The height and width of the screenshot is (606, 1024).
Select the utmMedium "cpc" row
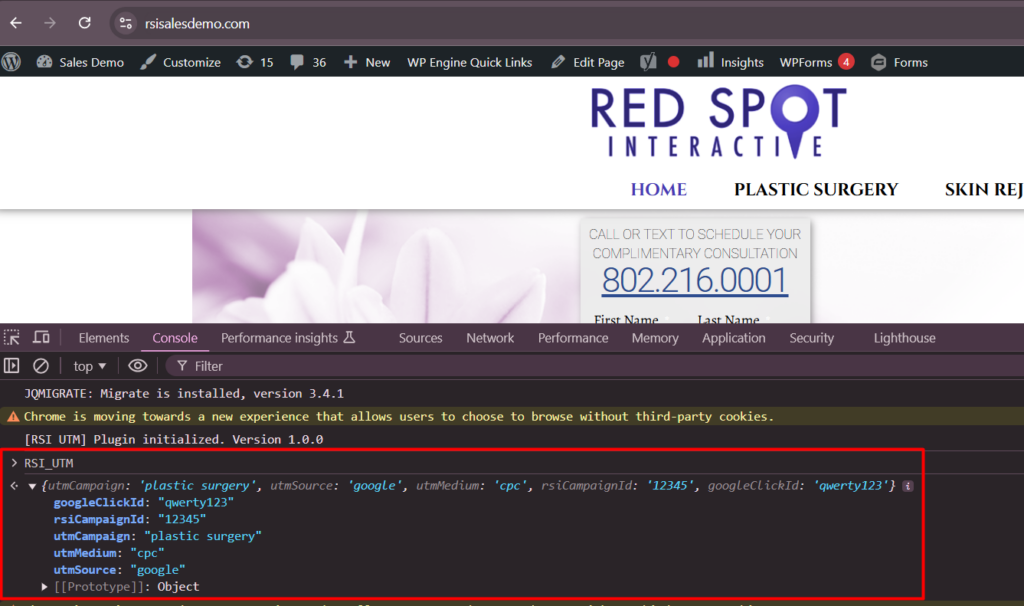(109, 553)
